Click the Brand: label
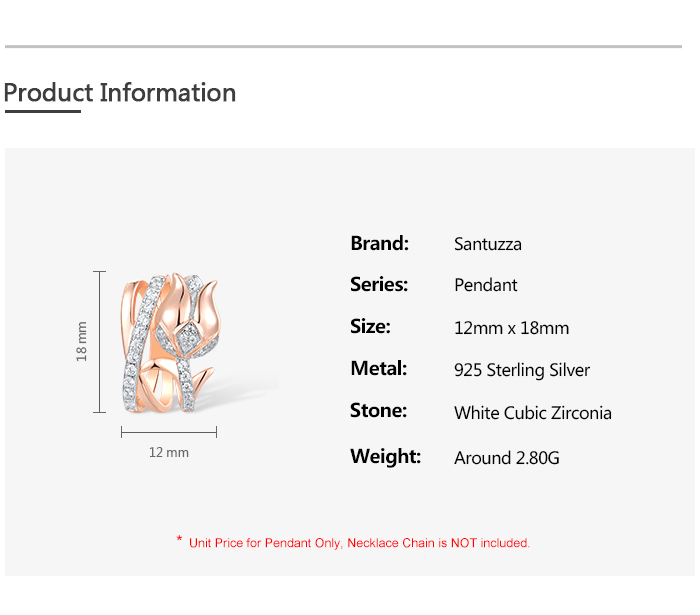 pos(379,243)
